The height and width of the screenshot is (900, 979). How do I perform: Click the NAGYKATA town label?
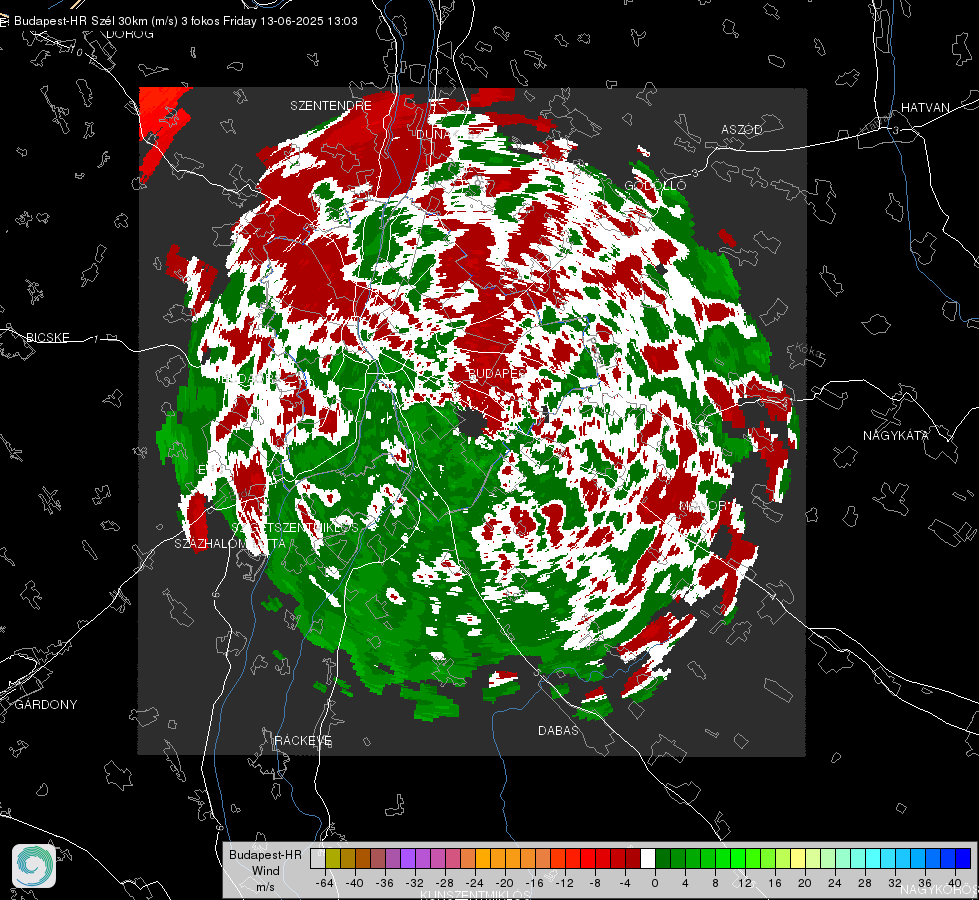pyautogui.click(x=896, y=435)
